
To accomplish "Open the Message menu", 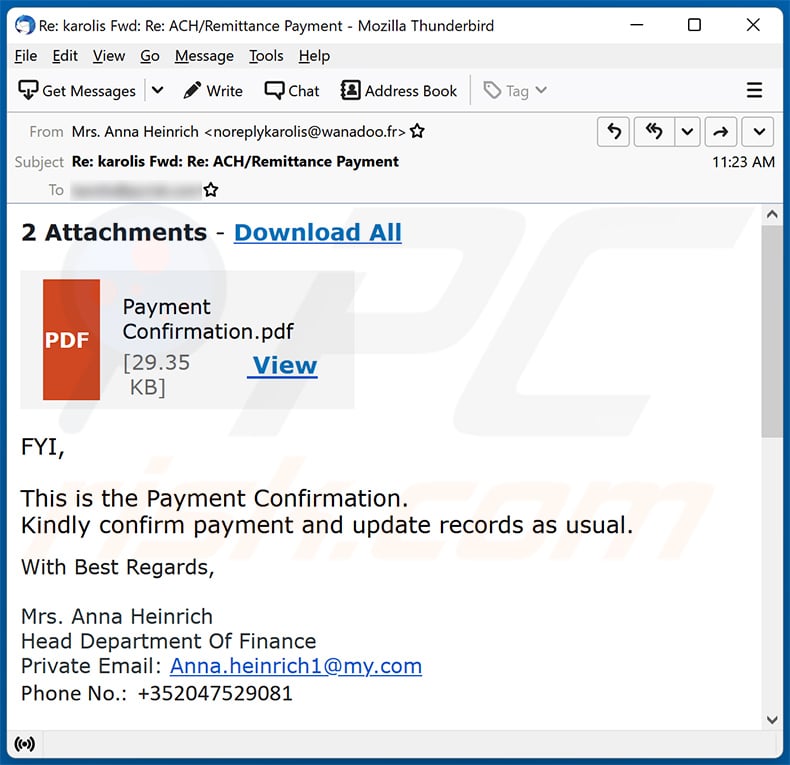I will [204, 56].
